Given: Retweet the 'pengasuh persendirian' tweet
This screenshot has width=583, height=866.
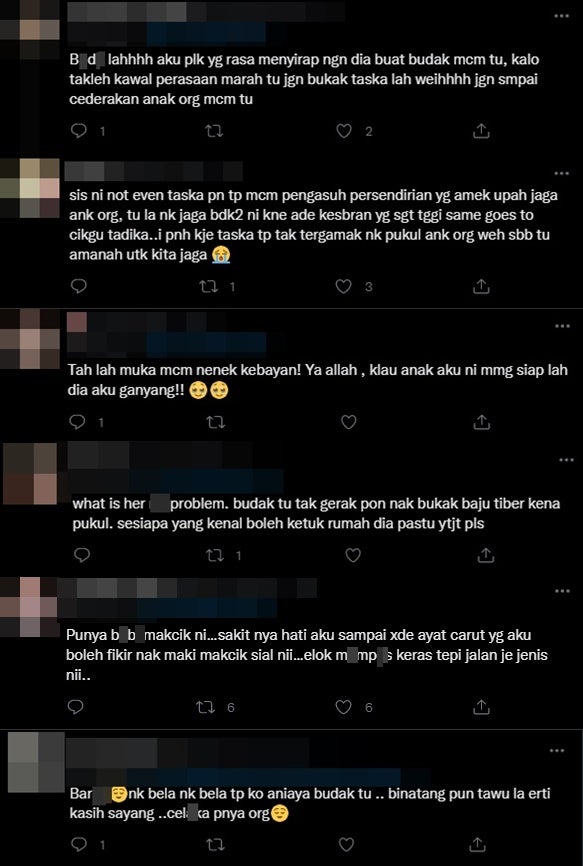Looking at the screenshot, I should pos(209,286).
